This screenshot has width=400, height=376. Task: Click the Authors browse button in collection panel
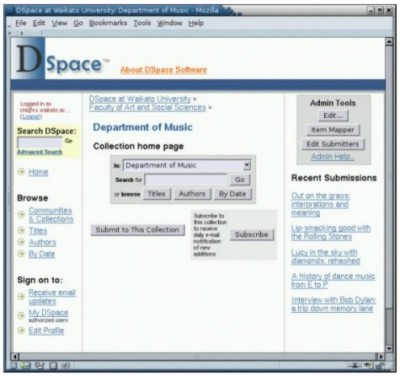pos(192,194)
